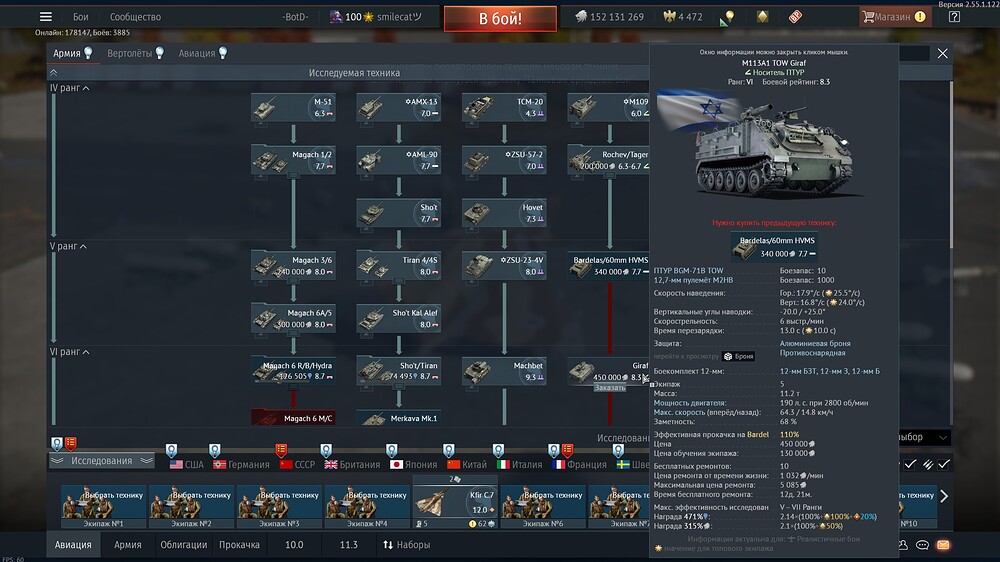
Task: Click the Silver Lions balance 152 131 269
Action: point(609,17)
